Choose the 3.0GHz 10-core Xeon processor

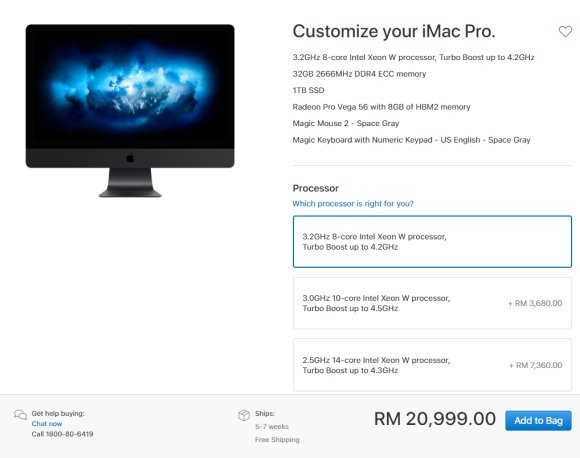pyautogui.click(x=432, y=303)
